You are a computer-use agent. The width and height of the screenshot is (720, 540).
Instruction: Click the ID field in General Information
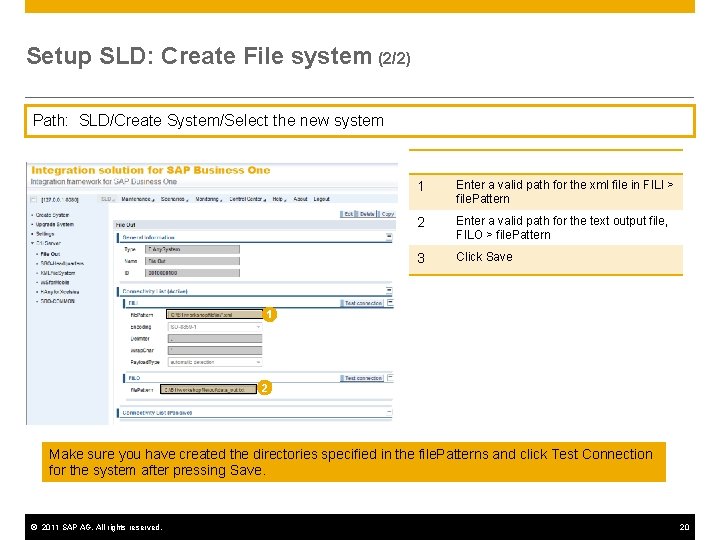pos(192,273)
